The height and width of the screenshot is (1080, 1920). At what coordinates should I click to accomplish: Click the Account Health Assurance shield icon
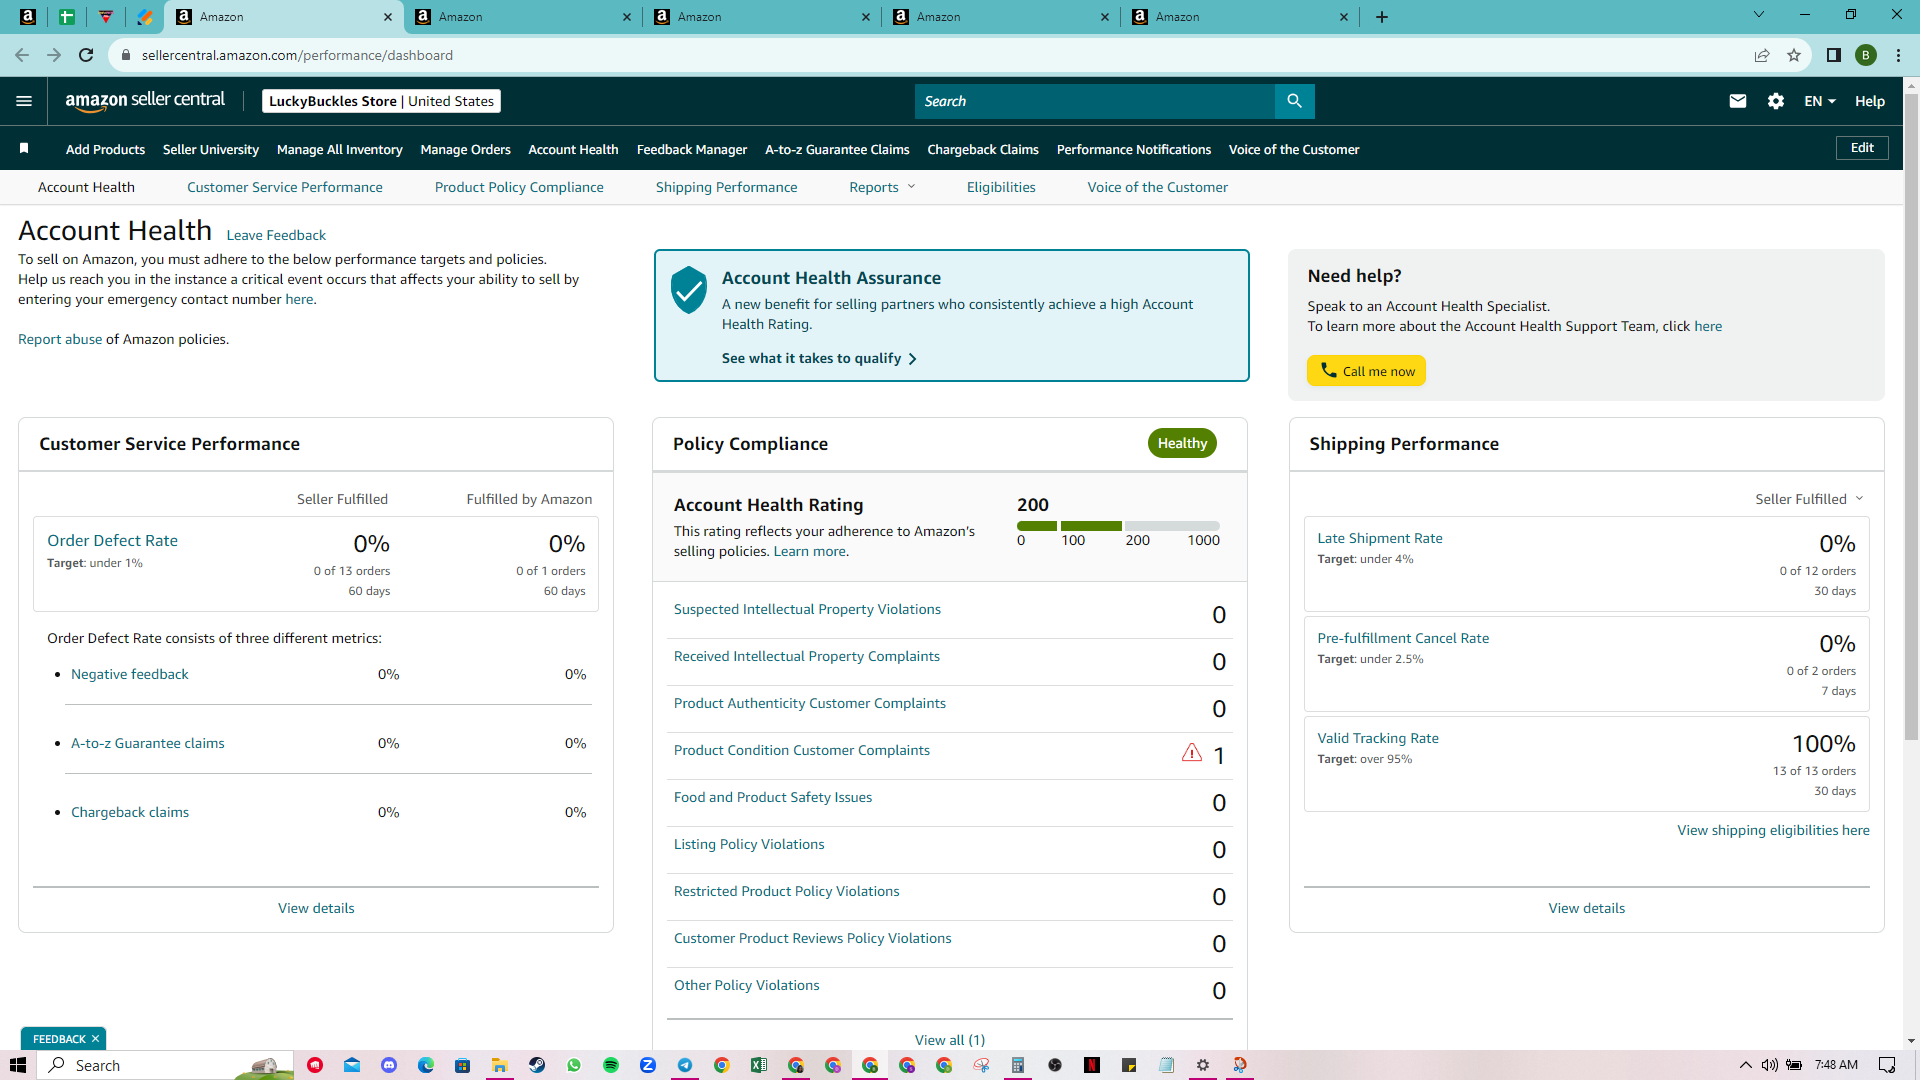pos(689,290)
